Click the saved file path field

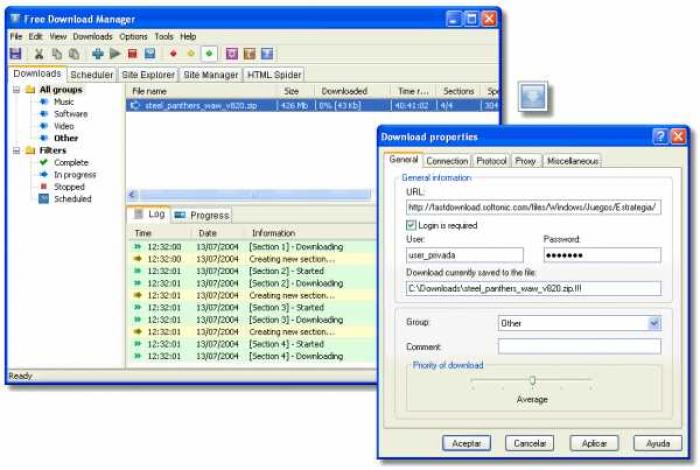click(533, 288)
